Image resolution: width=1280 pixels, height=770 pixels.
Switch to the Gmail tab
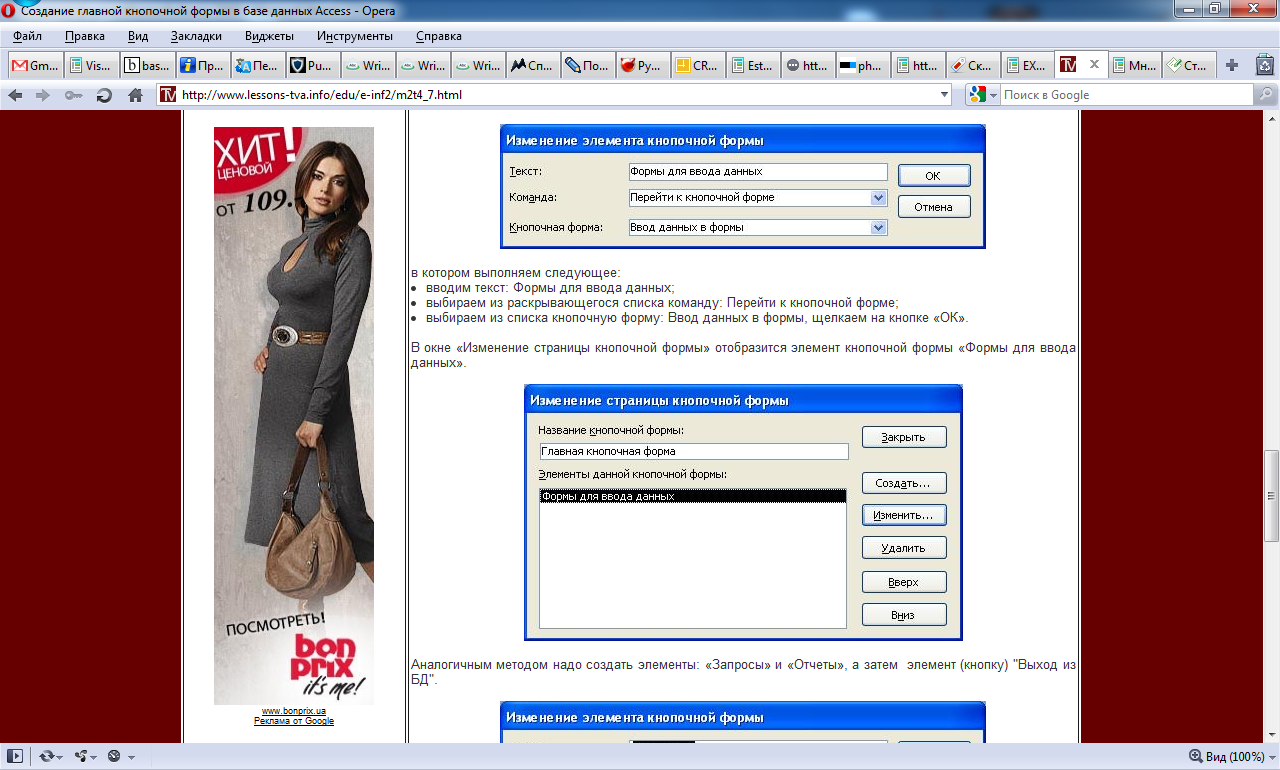34,65
